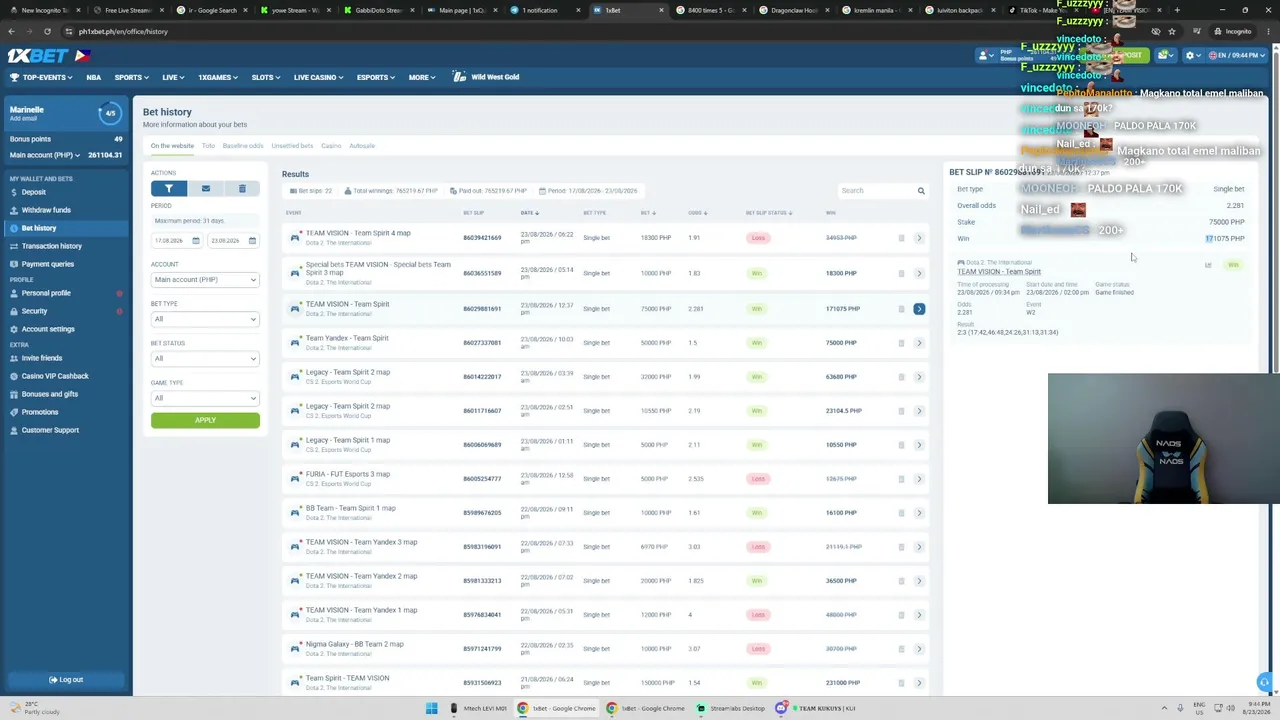Switch to the Autosale tab
Viewport: 1280px width, 720px height.
362,146
